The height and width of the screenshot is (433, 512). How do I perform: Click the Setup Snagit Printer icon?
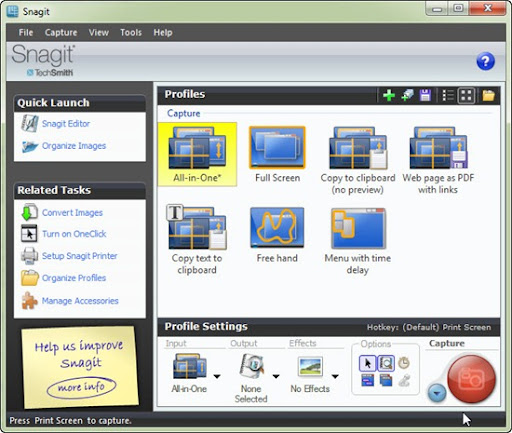[30, 256]
